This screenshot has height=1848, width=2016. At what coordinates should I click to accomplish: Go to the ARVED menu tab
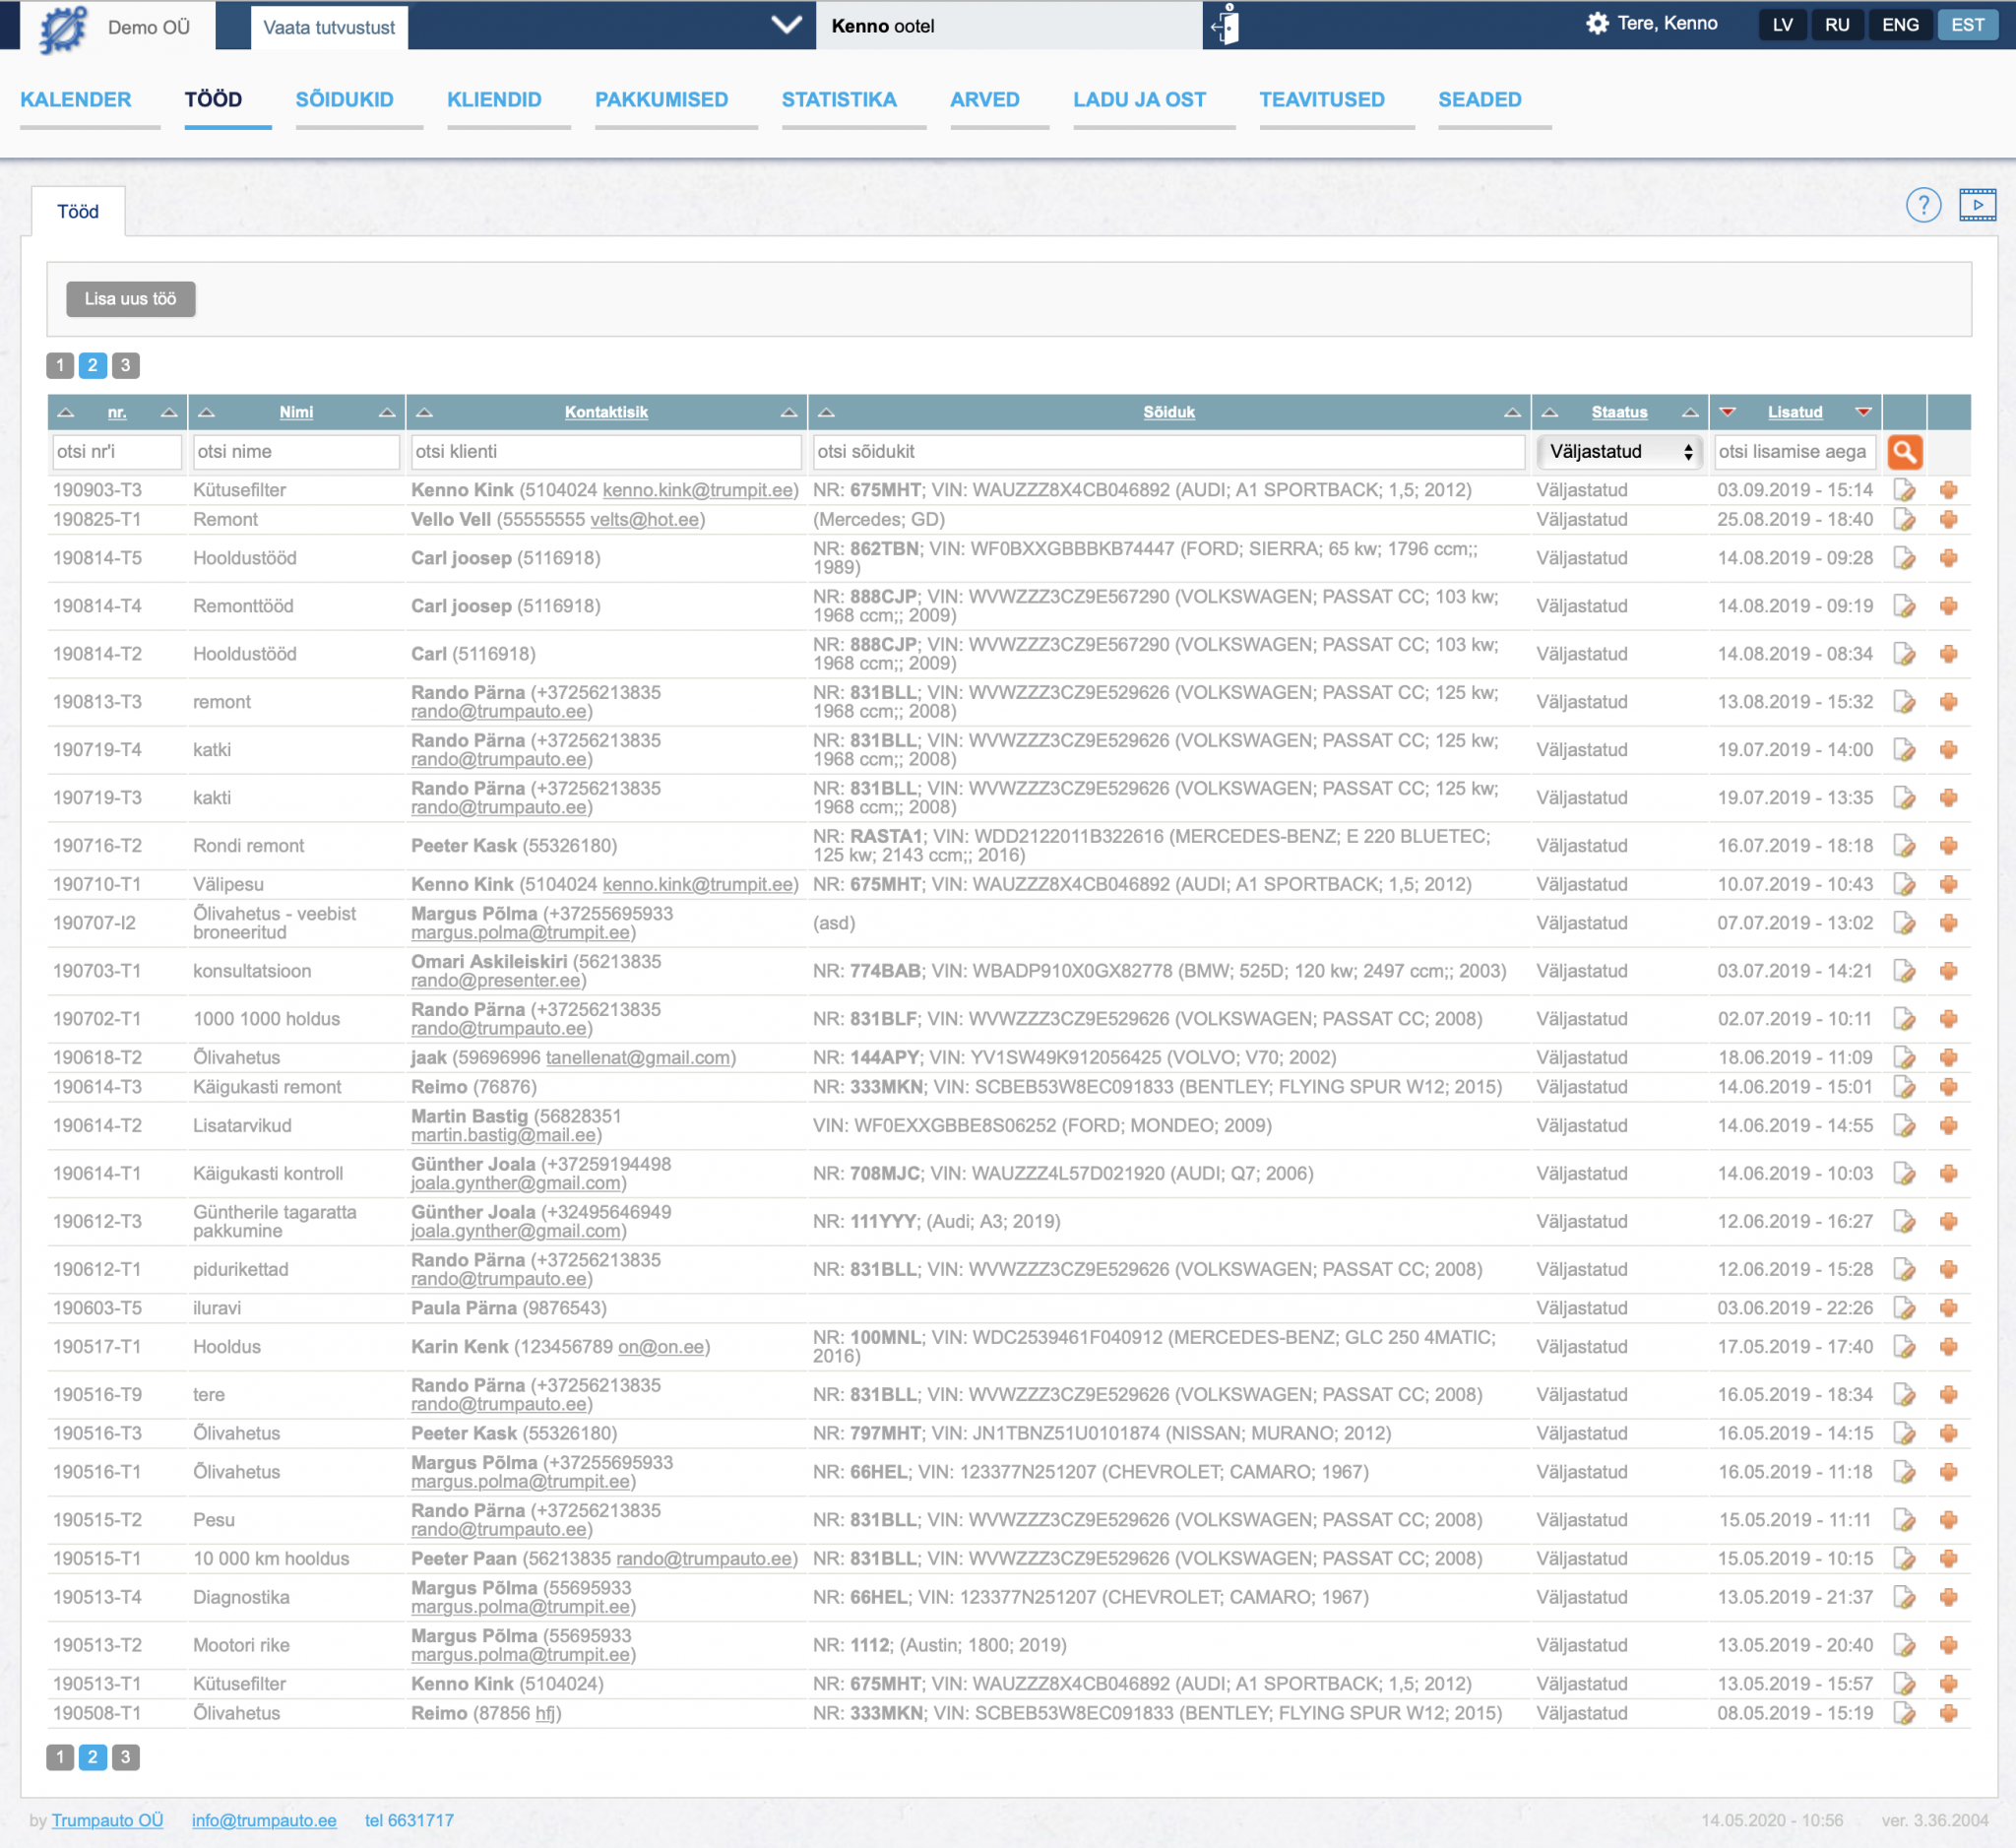pos(984,100)
